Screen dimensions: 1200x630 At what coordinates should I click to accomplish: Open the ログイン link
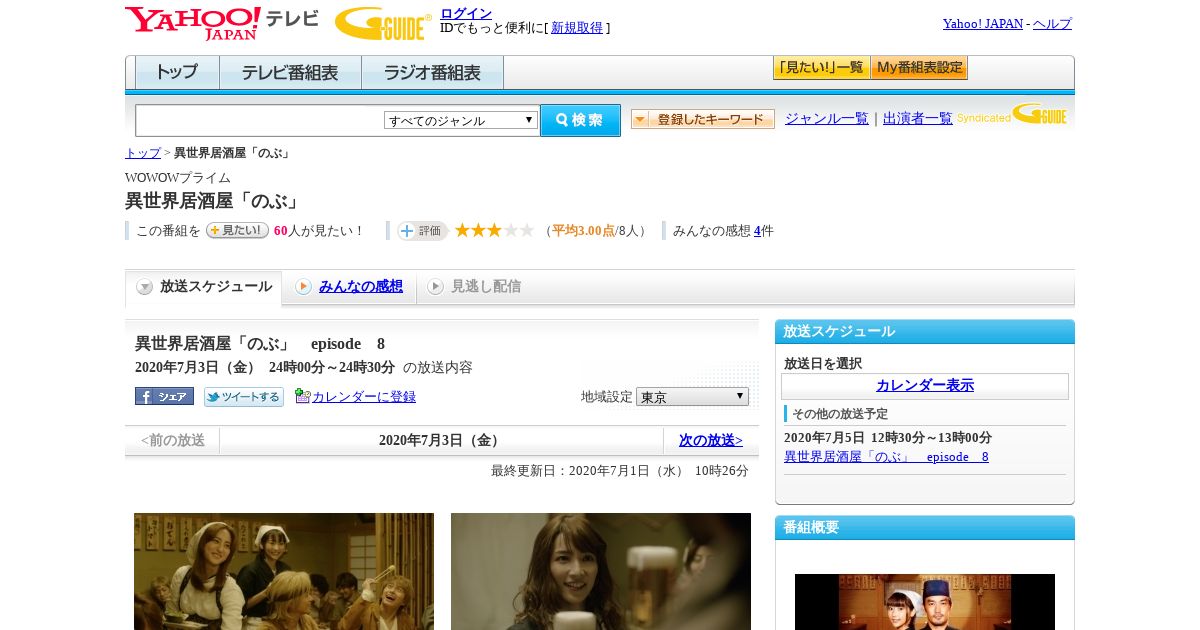click(466, 13)
